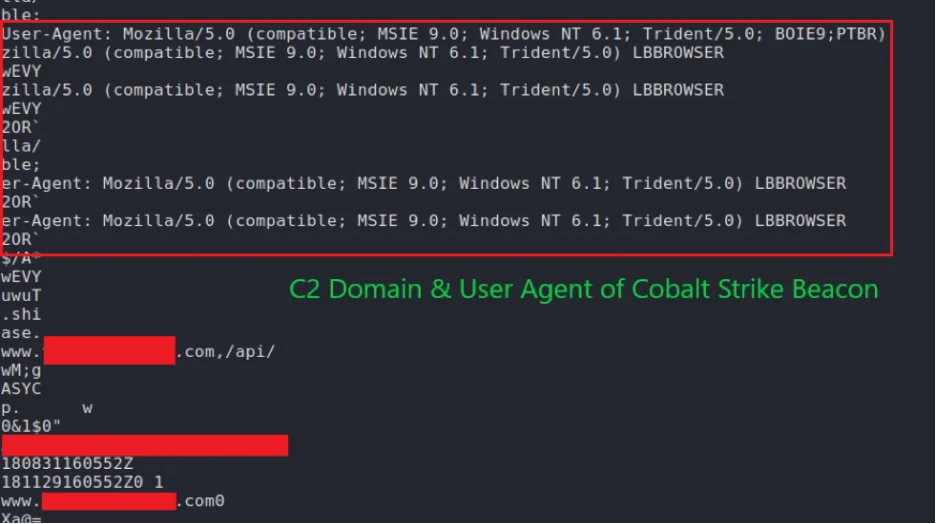Click the green C2 Domain annotation text
This screenshot has height=524, width=936.
583,290
